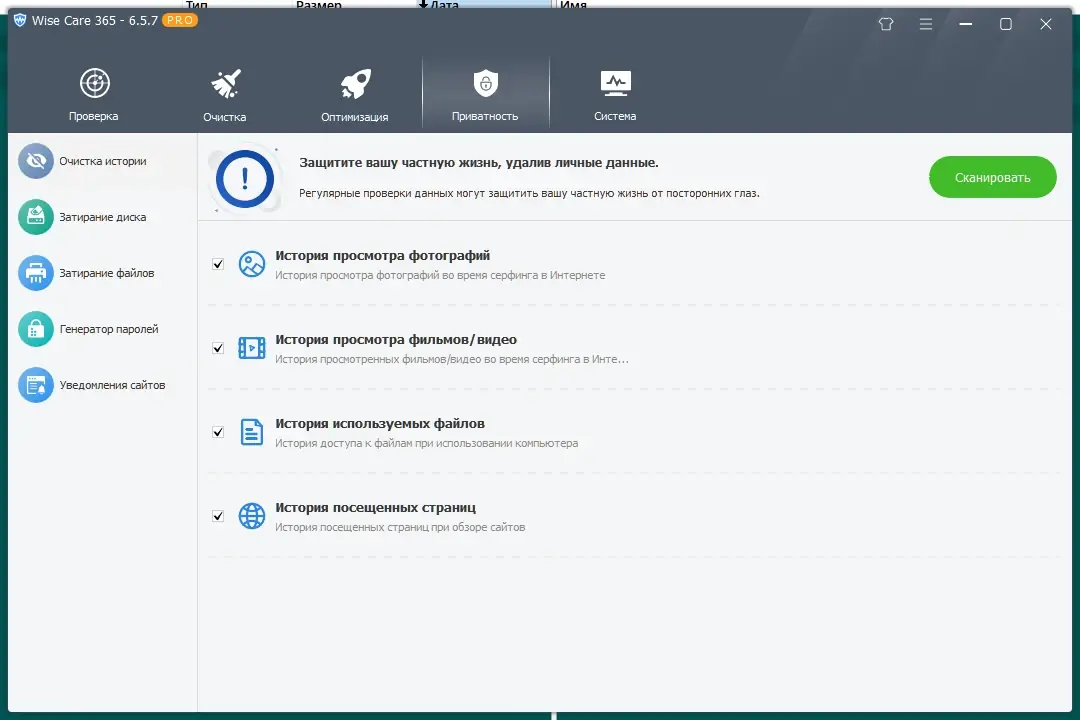Screen dimensions: 1080x720
Task: Click the photo history picture icon
Action: tap(251, 264)
